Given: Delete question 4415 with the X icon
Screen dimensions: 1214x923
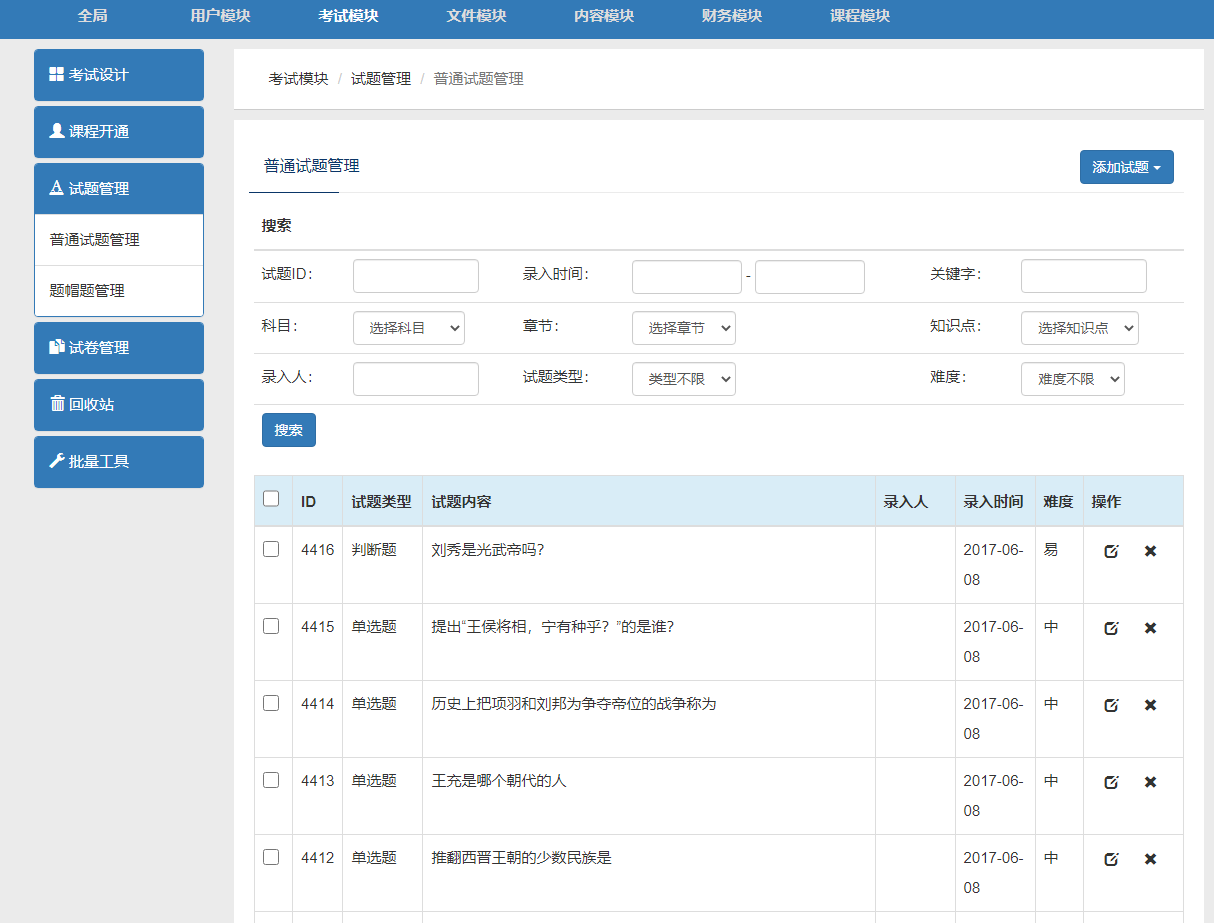Looking at the screenshot, I should pos(1150,628).
